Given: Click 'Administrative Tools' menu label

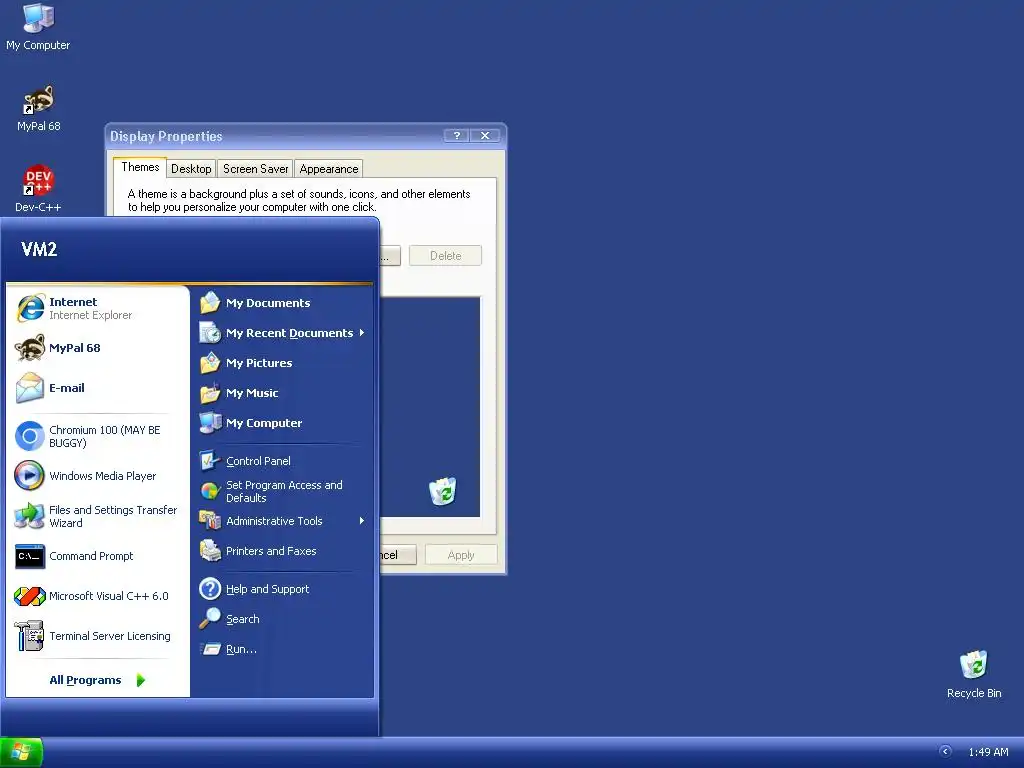Looking at the screenshot, I should click(274, 521).
